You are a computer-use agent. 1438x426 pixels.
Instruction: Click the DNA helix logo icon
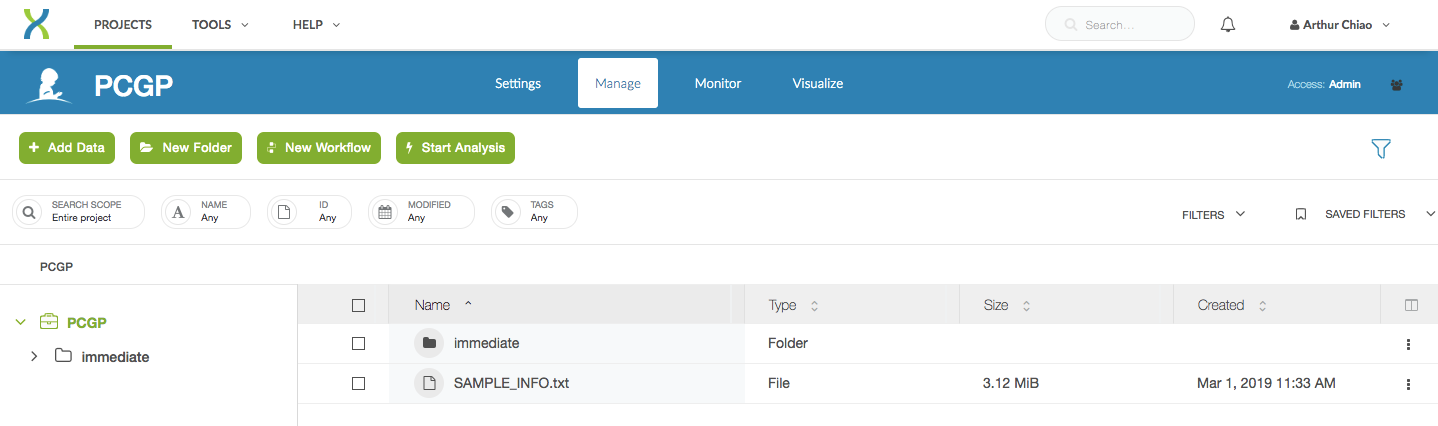coord(36,24)
